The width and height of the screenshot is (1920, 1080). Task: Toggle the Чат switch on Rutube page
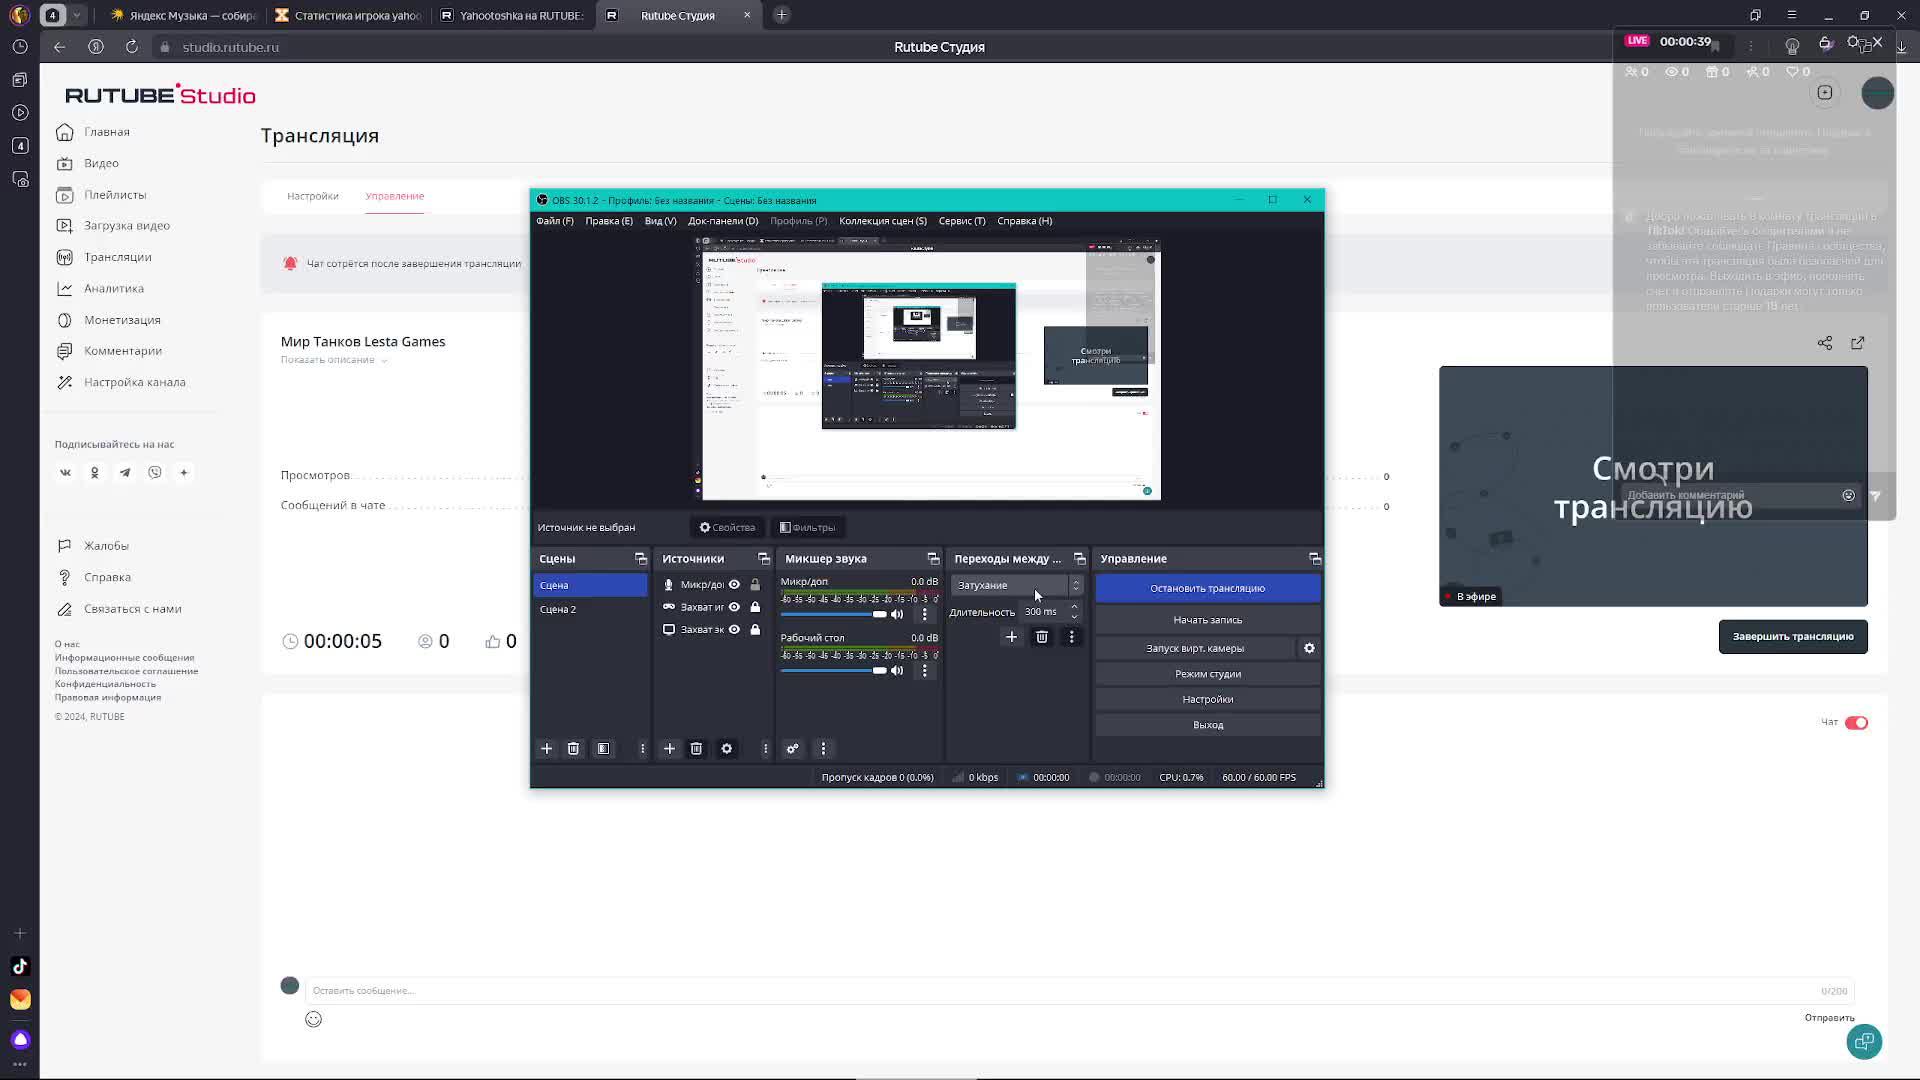[1856, 722]
